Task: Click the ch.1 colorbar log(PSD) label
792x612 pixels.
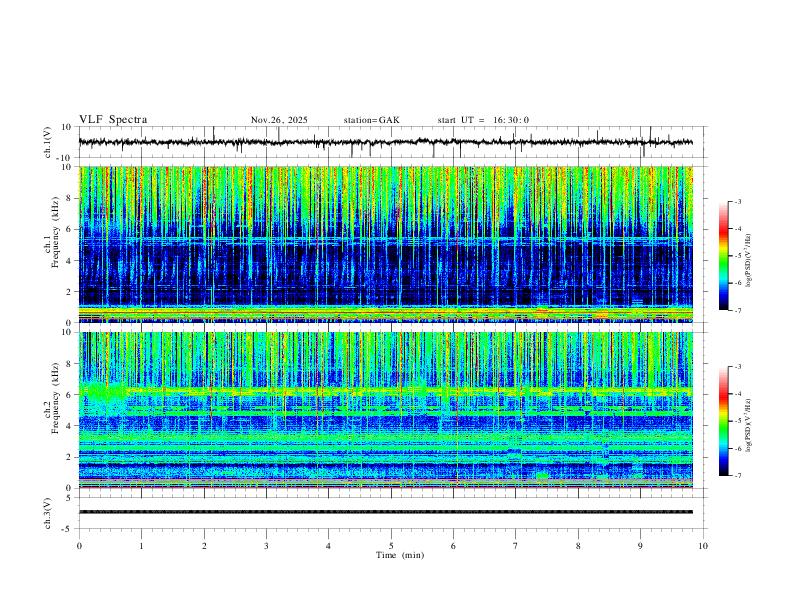Action: click(748, 261)
